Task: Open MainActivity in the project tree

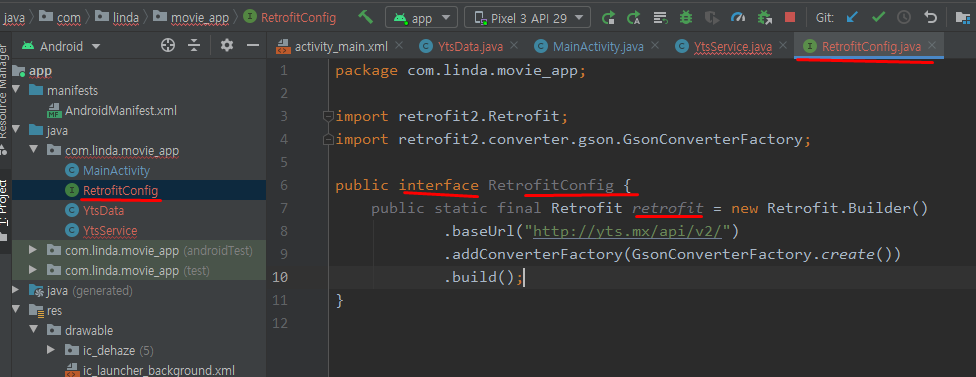Action: coord(116,170)
